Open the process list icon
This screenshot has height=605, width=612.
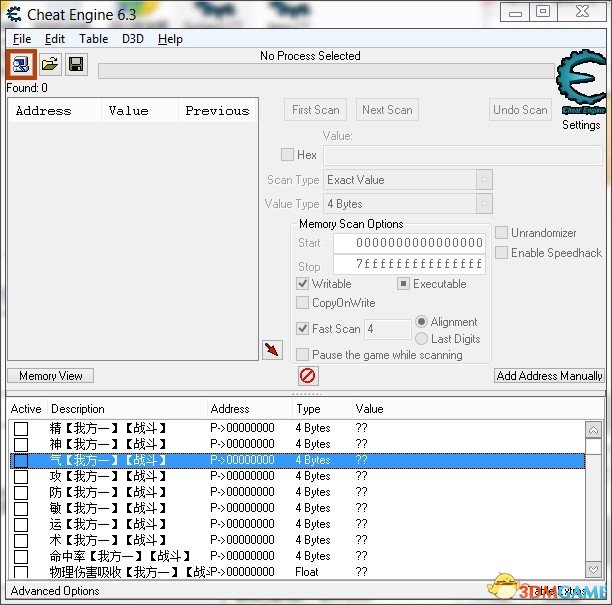coord(21,64)
